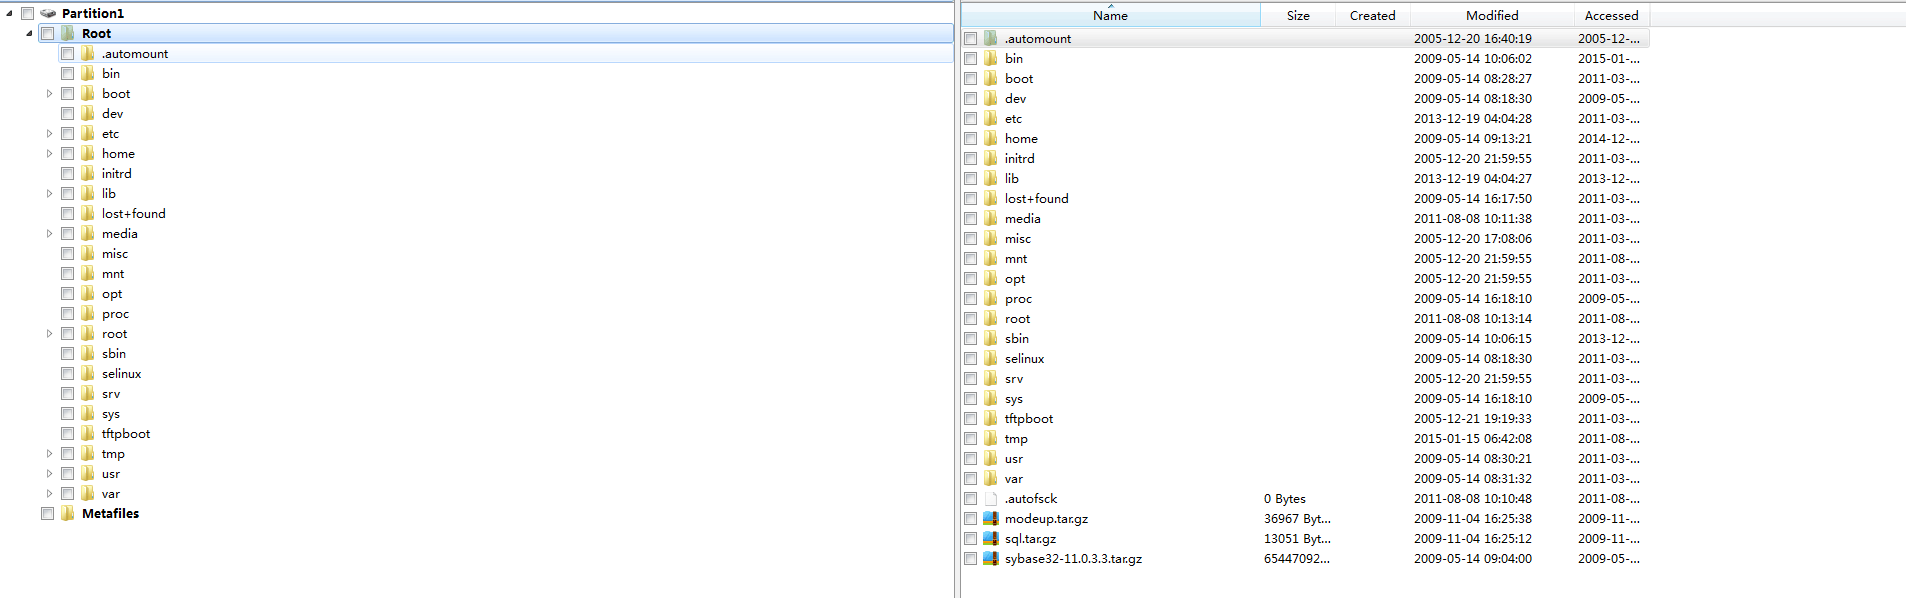Click the Root folder icon in the tree
Image resolution: width=1906 pixels, height=598 pixels.
pos(68,33)
